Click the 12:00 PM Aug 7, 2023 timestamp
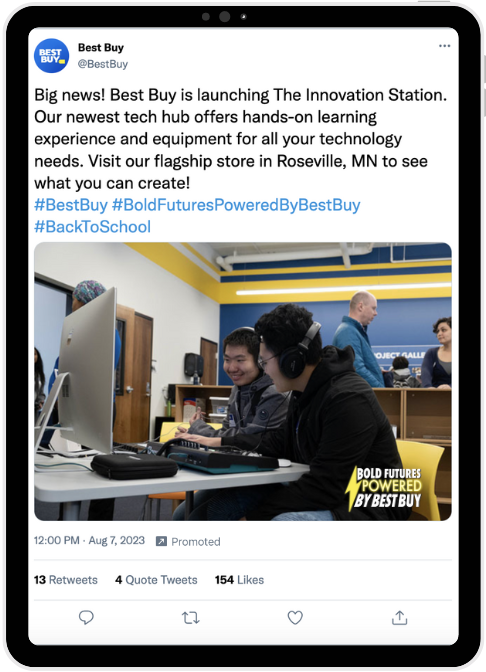The height and width of the screenshot is (672, 486). (x=89, y=540)
